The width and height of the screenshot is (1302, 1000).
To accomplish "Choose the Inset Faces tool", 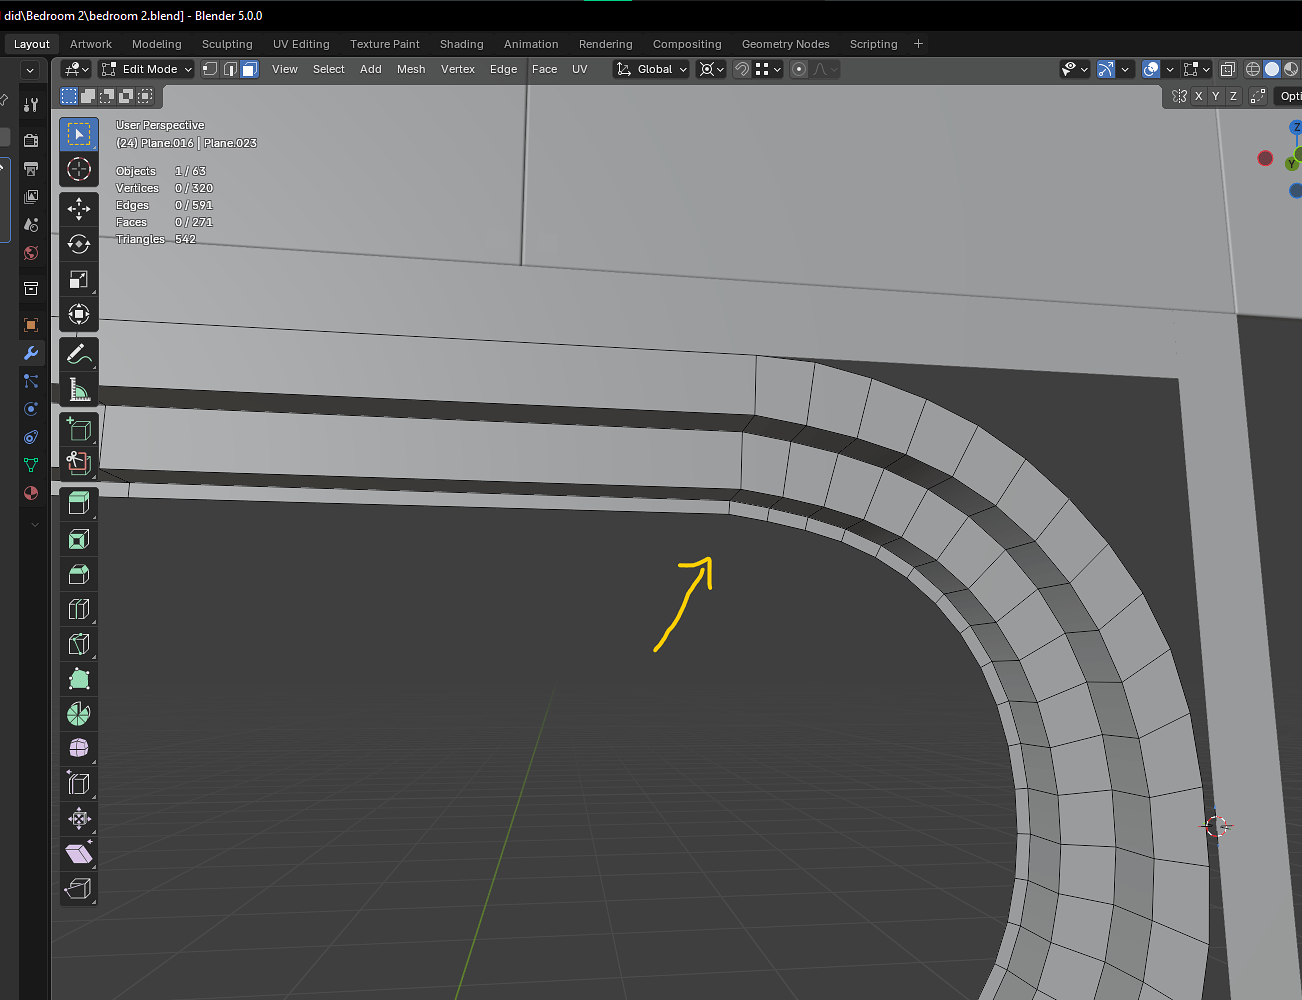I will coord(79,539).
